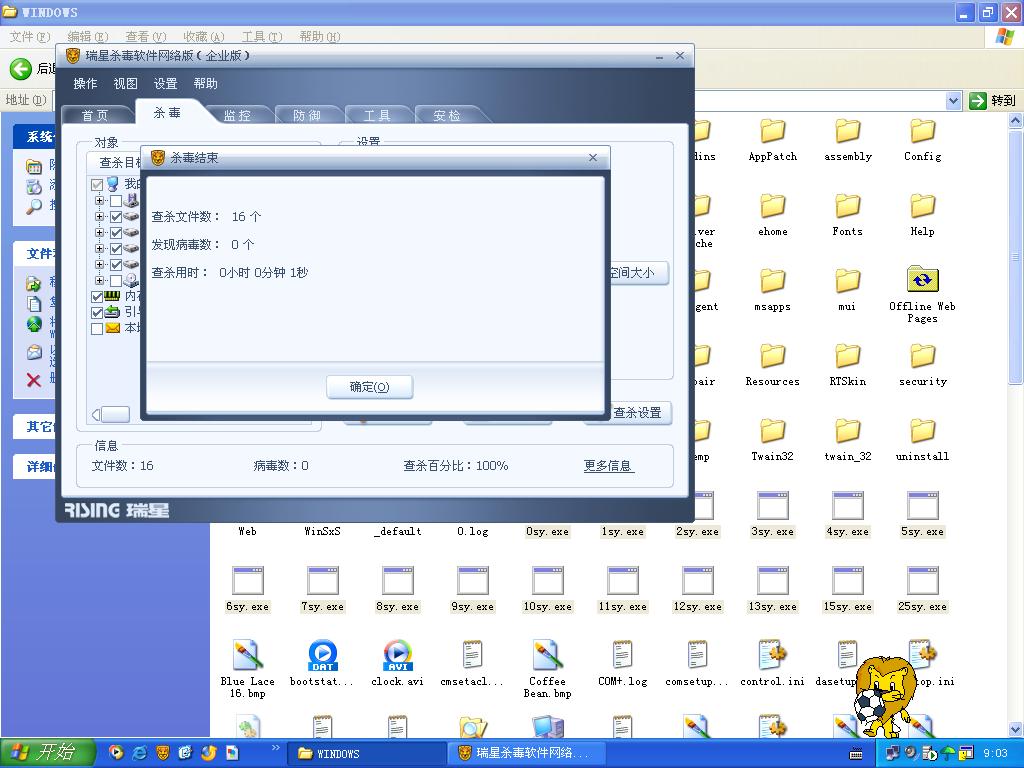Open the Explorer address bar dropdown
Screen dimensions: 1024x768
click(x=953, y=101)
